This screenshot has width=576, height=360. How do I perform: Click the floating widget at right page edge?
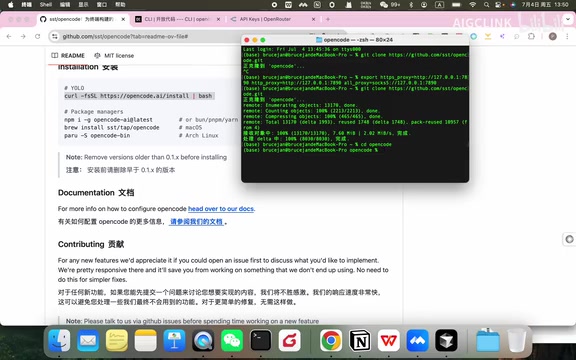tap(569, 240)
